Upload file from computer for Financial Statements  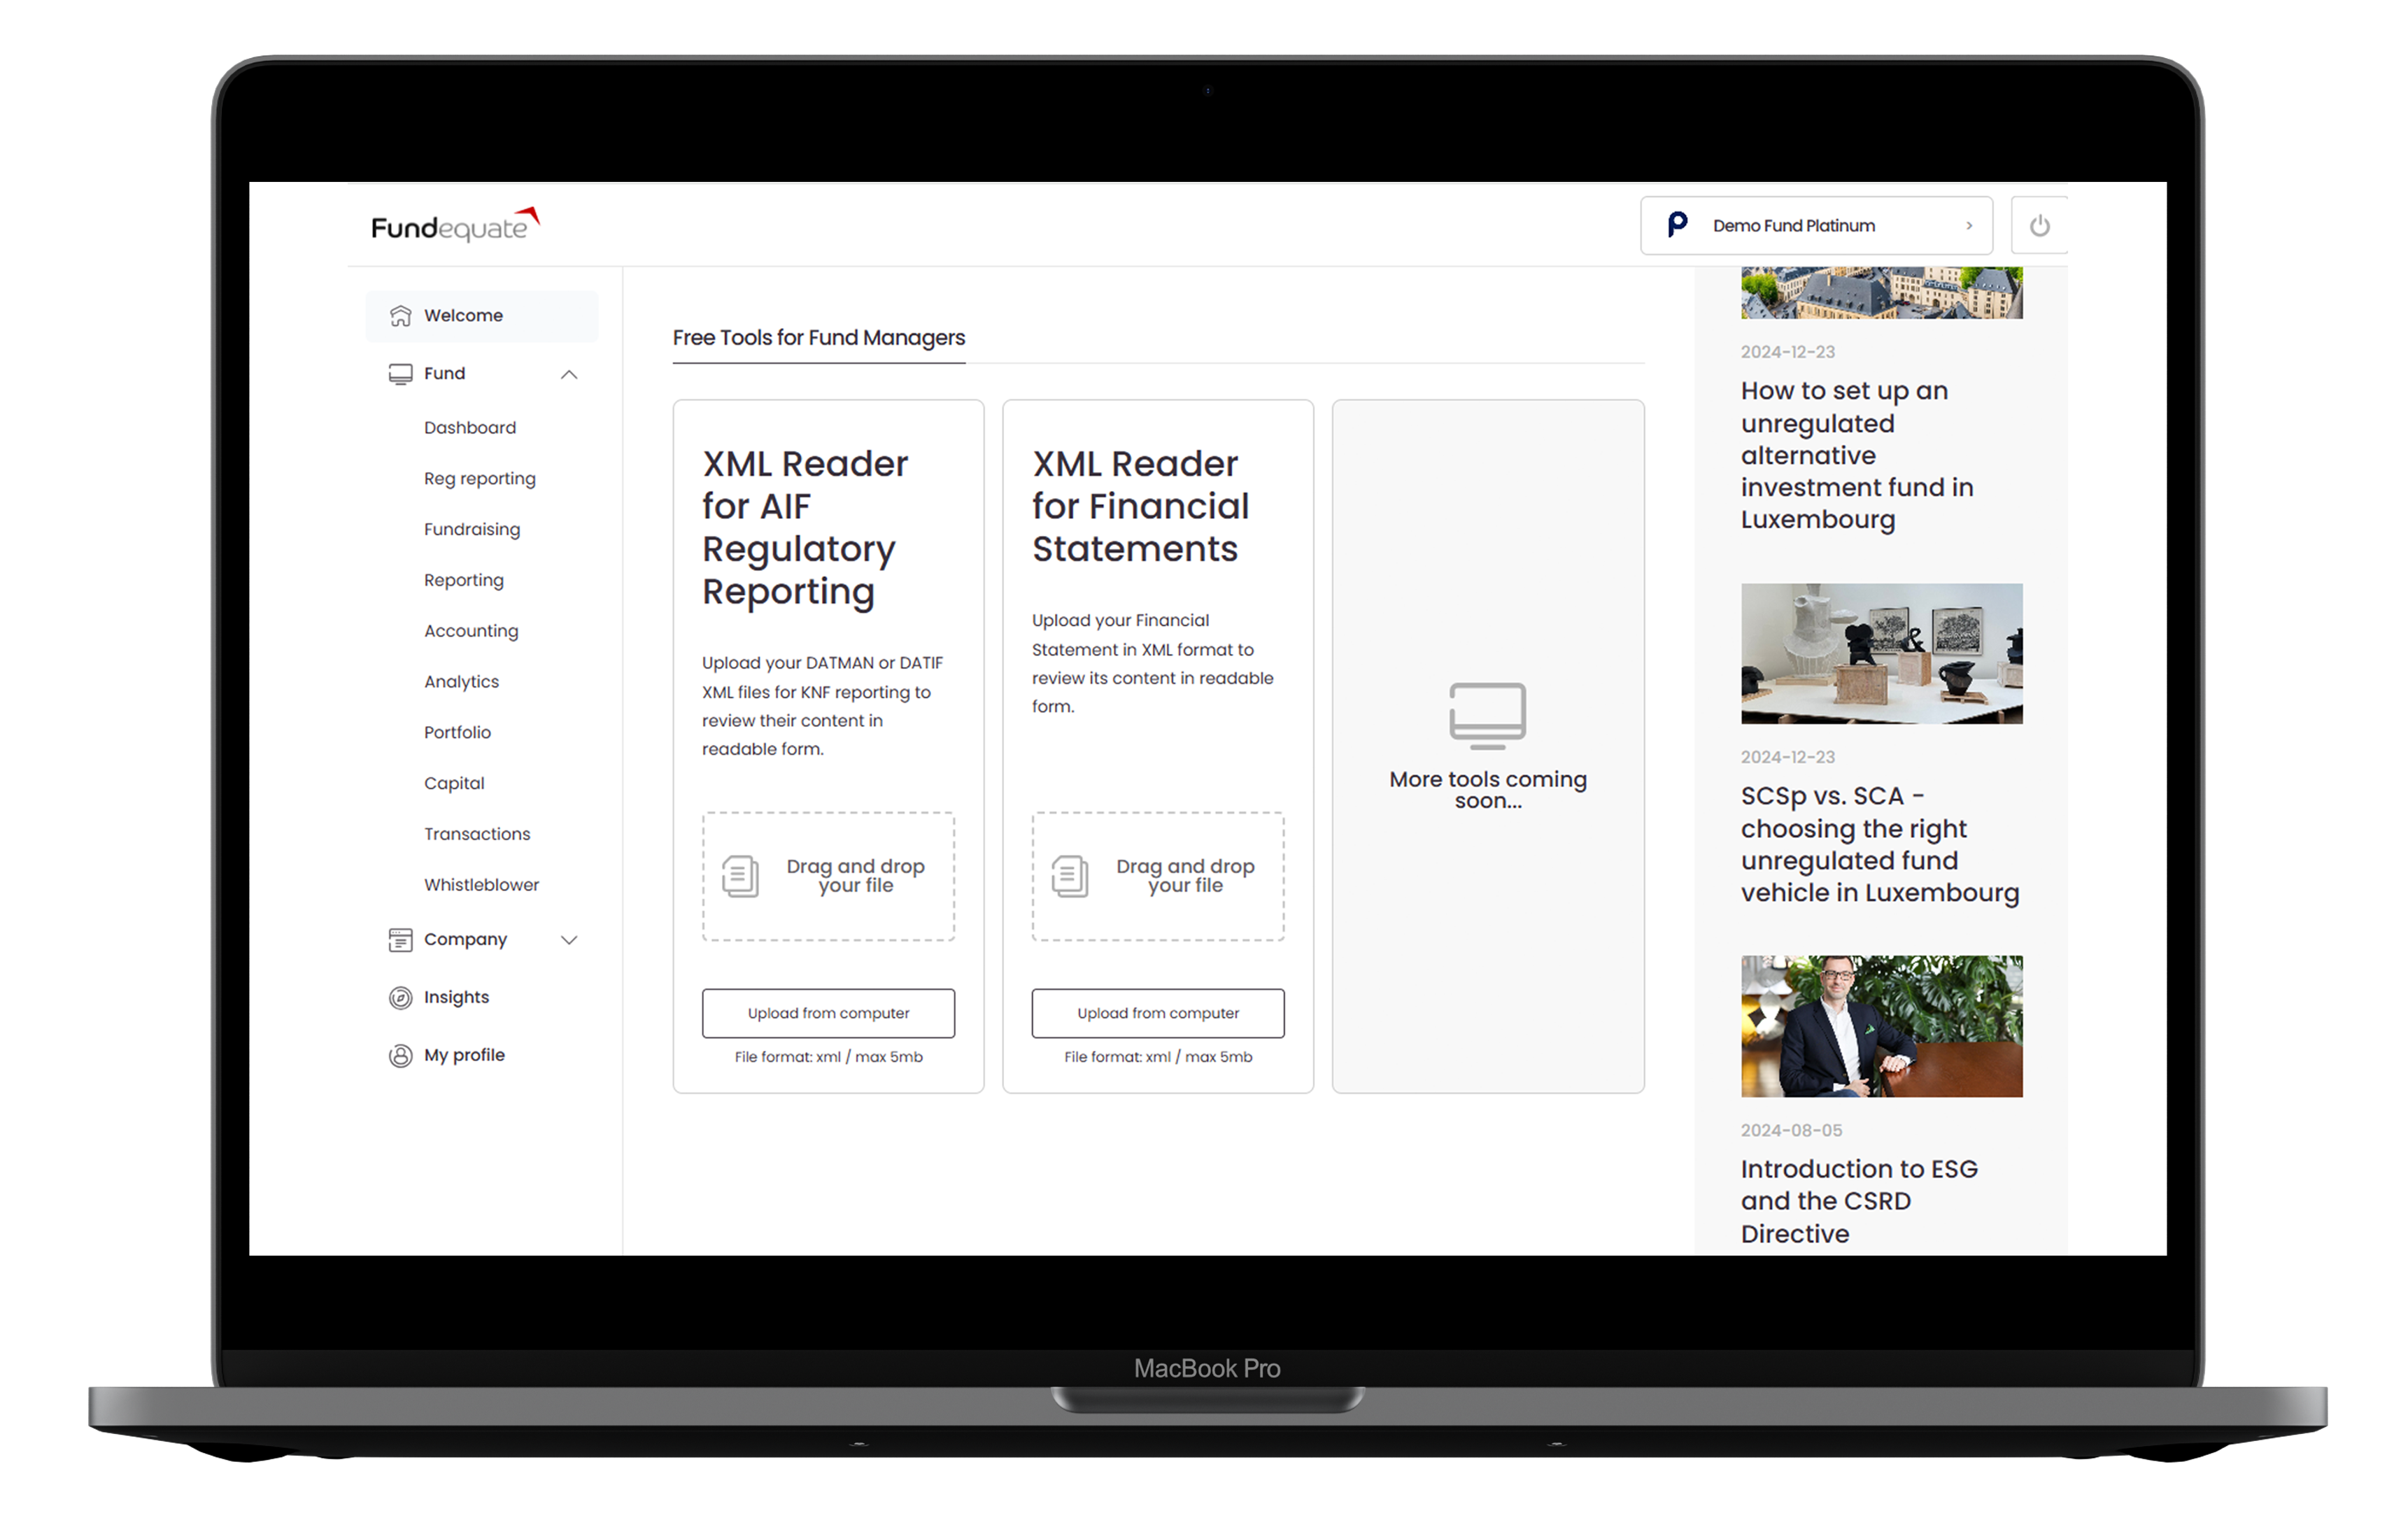pyautogui.click(x=1156, y=1012)
